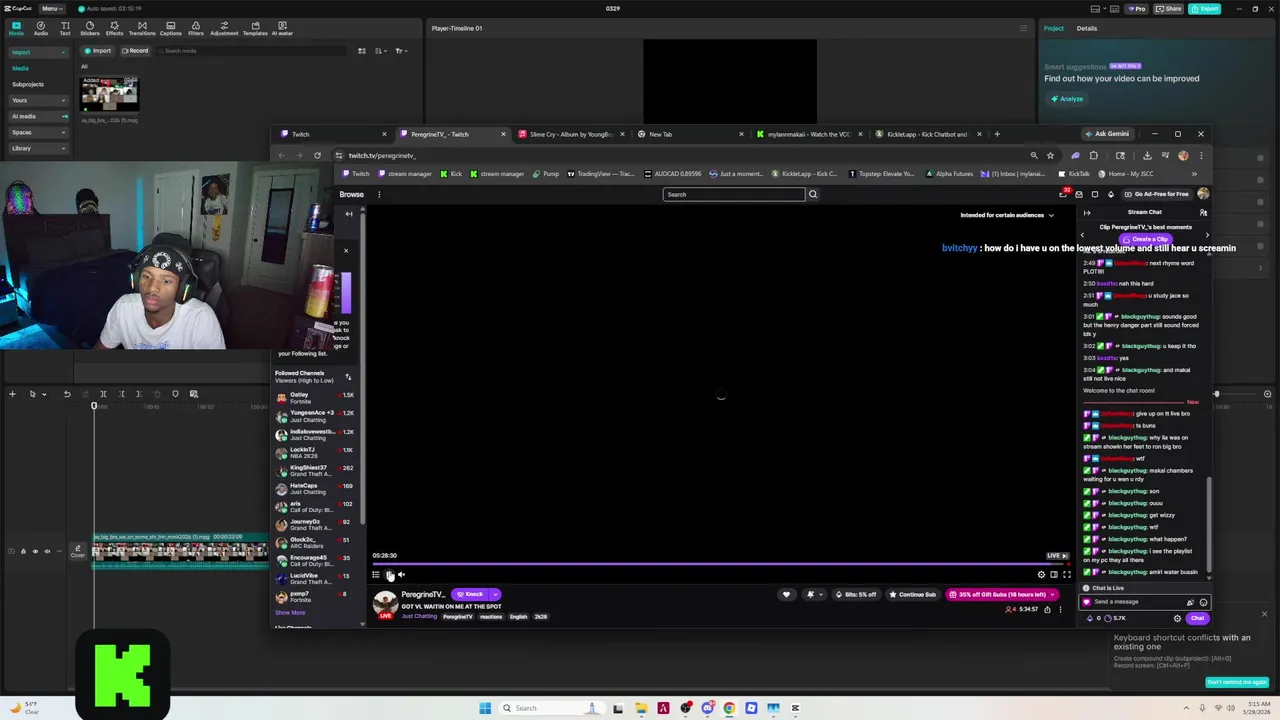Image resolution: width=1280 pixels, height=720 pixels.
Task: Toggle Twitch player fullscreen
Action: 1066,574
